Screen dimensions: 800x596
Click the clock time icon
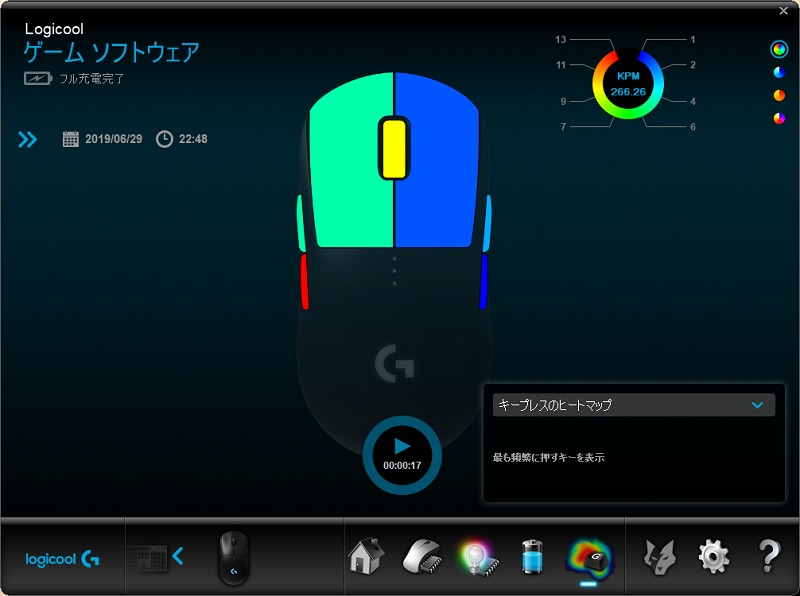point(164,139)
